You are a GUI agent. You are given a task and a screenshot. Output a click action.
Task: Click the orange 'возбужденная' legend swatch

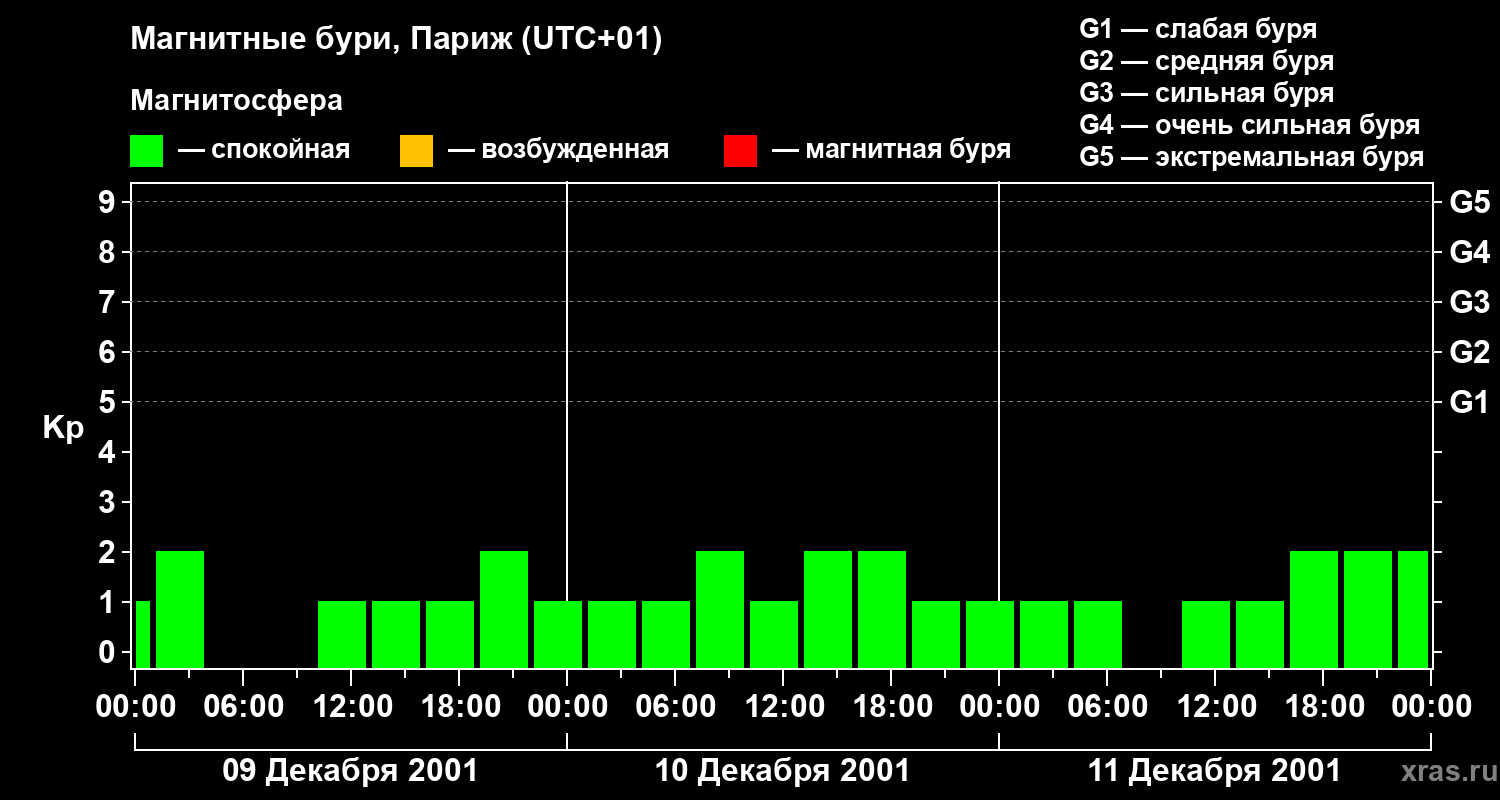point(416,151)
